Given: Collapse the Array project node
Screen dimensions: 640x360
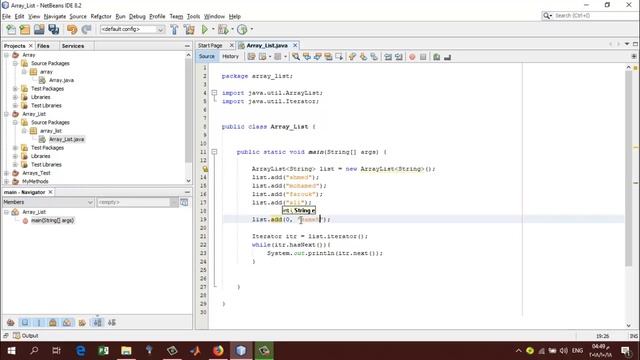Looking at the screenshot, I should tap(7, 55).
